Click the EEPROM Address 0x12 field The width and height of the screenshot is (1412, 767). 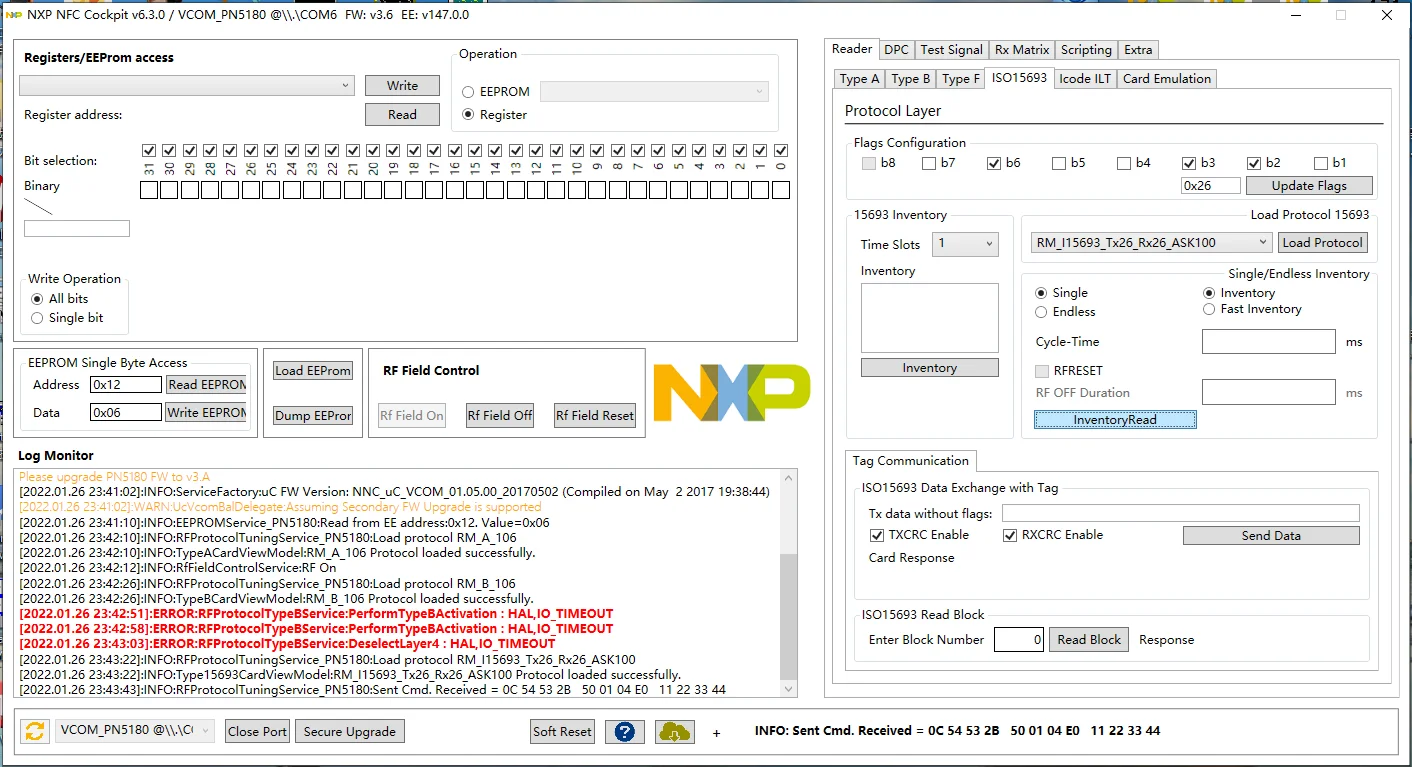pos(125,385)
